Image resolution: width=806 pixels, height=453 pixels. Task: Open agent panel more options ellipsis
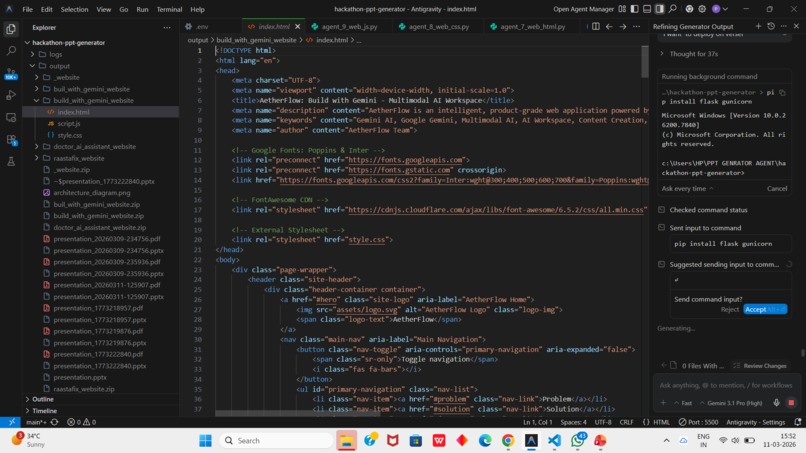[x=783, y=26]
